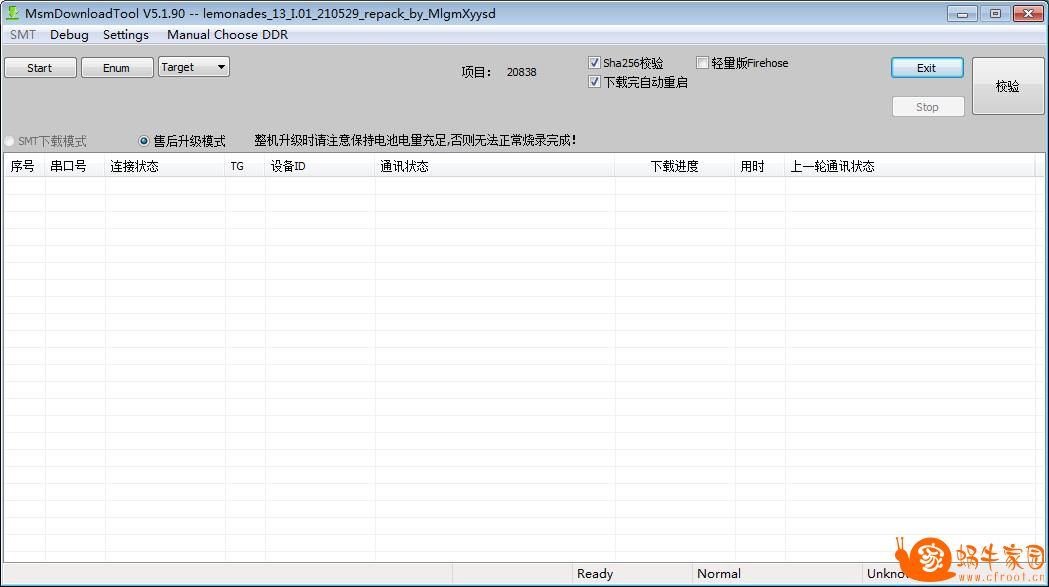Open the SMT menu
The height and width of the screenshot is (587, 1049).
pyautogui.click(x=23, y=35)
